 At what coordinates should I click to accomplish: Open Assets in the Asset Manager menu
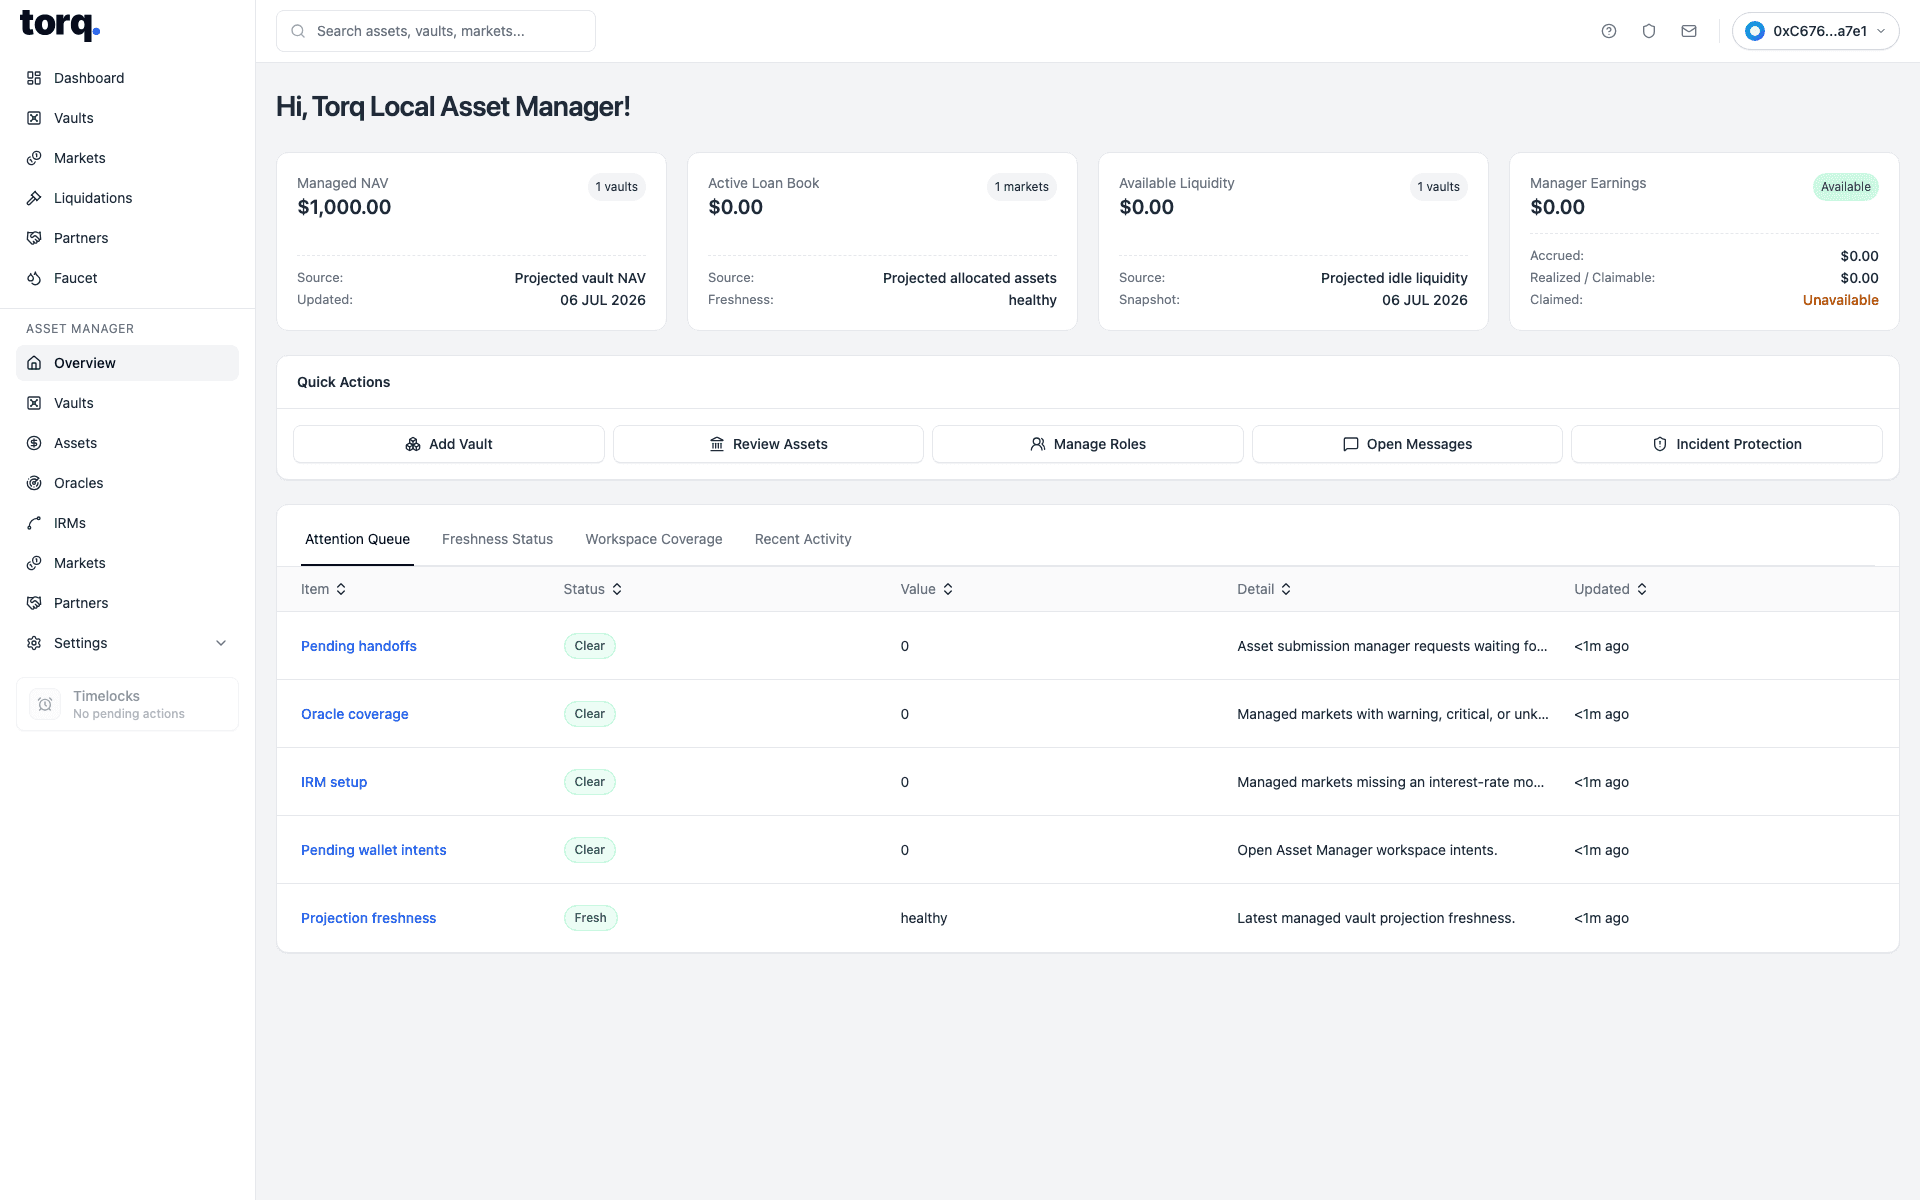[127, 443]
